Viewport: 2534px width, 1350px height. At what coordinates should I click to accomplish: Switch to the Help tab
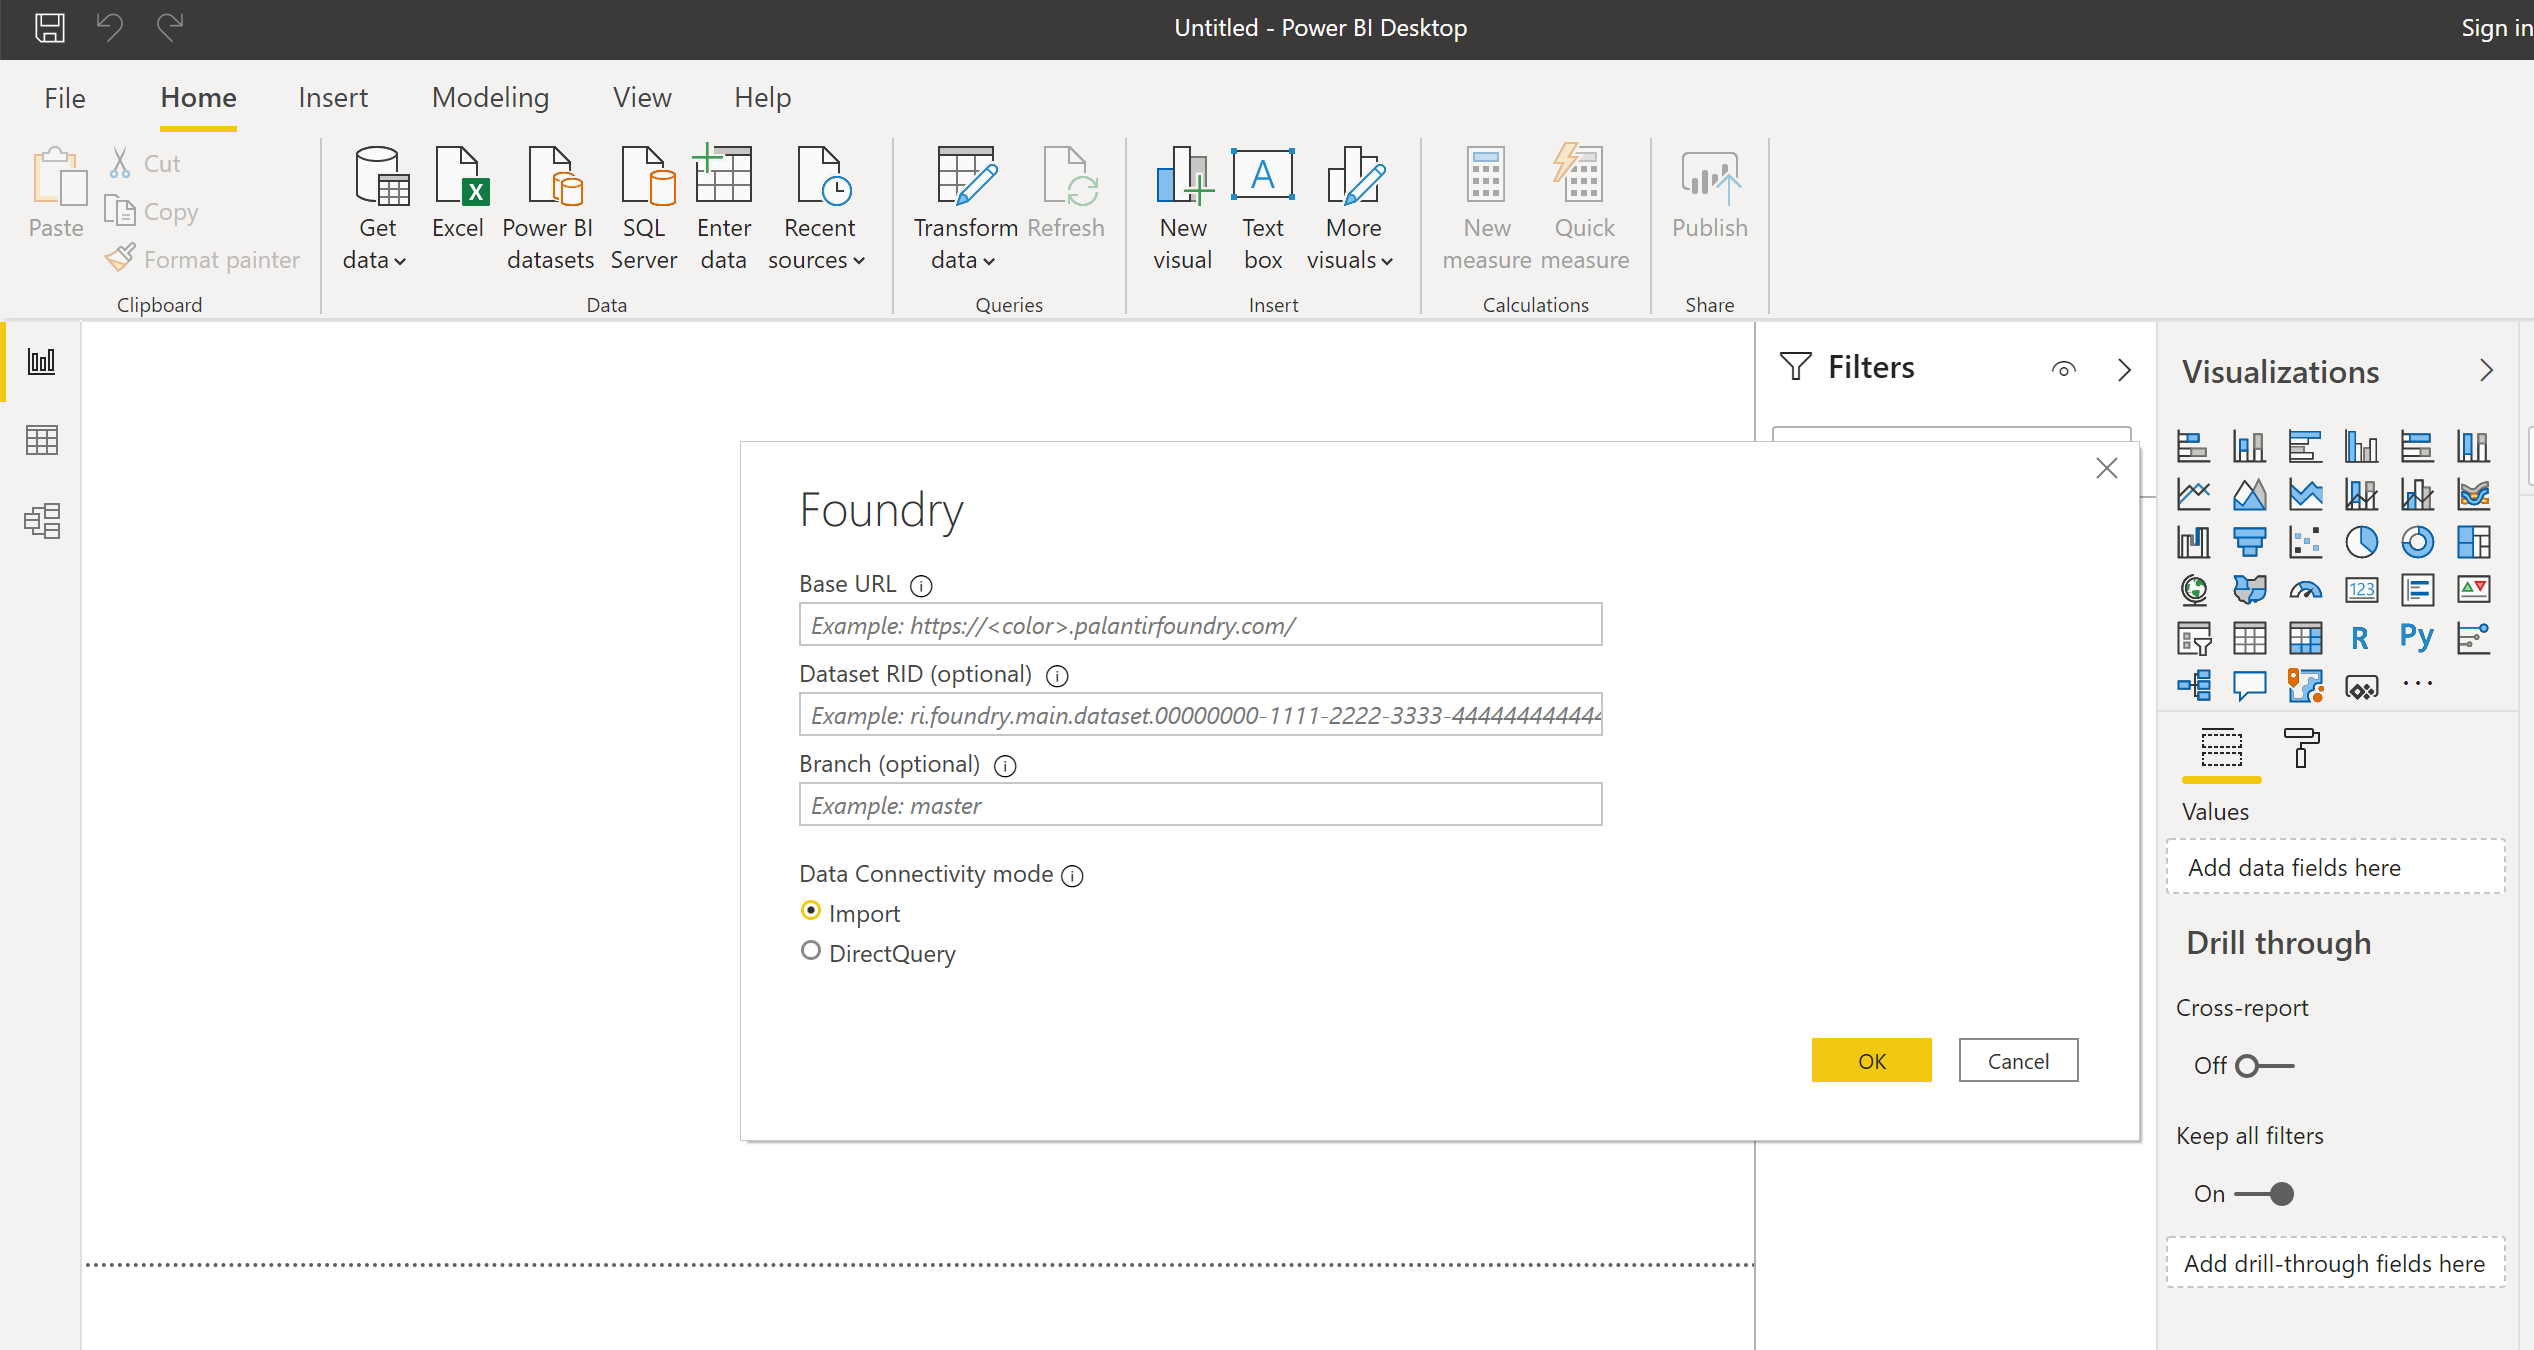763,98
